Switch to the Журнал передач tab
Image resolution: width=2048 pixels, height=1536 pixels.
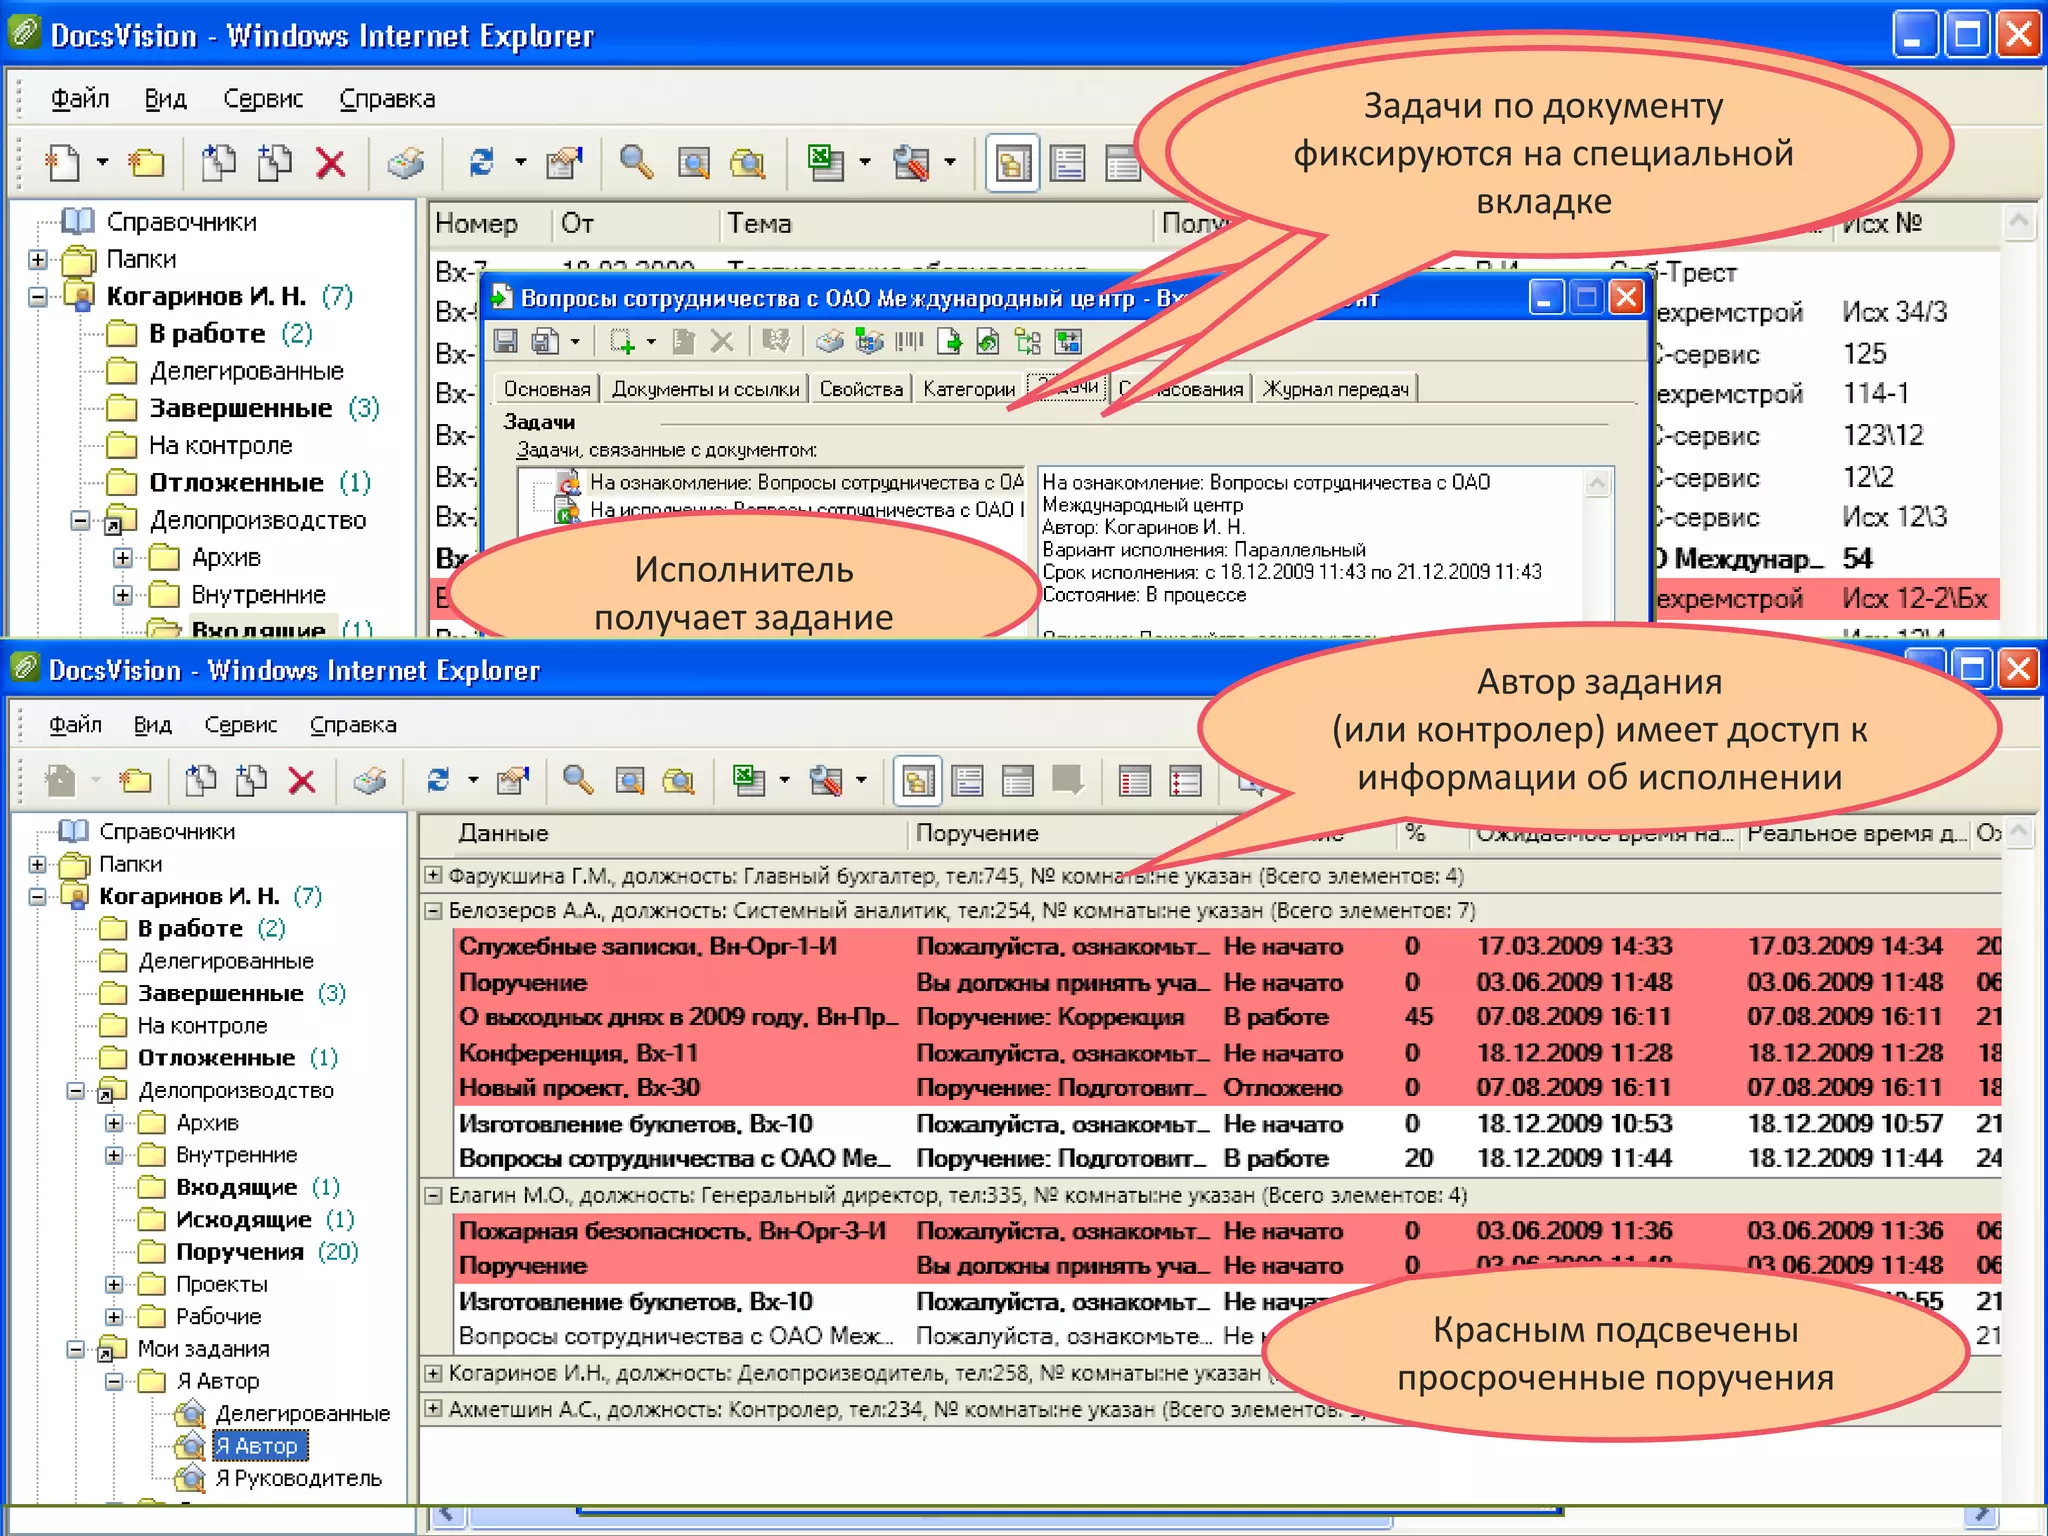pos(1336,389)
